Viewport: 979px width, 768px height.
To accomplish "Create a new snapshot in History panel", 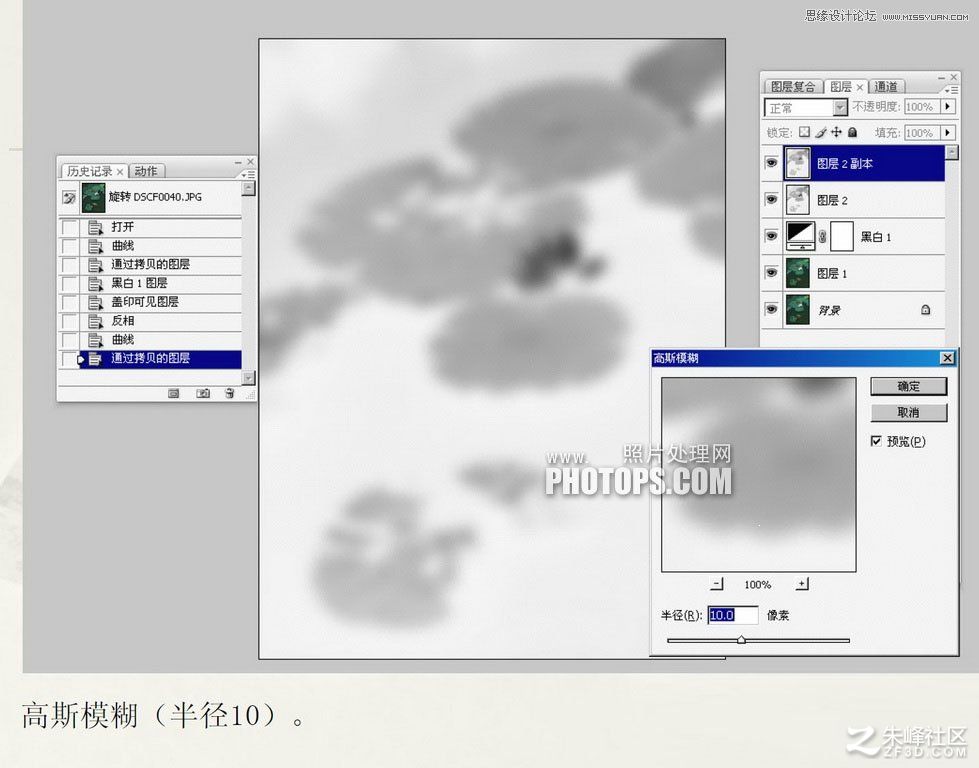I will point(203,393).
